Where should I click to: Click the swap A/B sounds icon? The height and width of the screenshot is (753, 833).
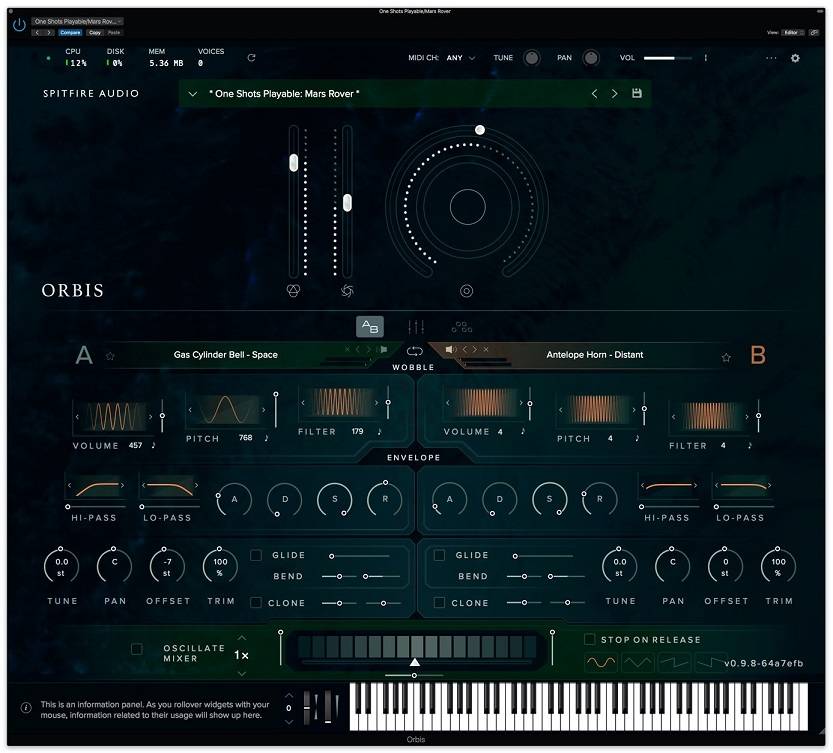click(414, 351)
